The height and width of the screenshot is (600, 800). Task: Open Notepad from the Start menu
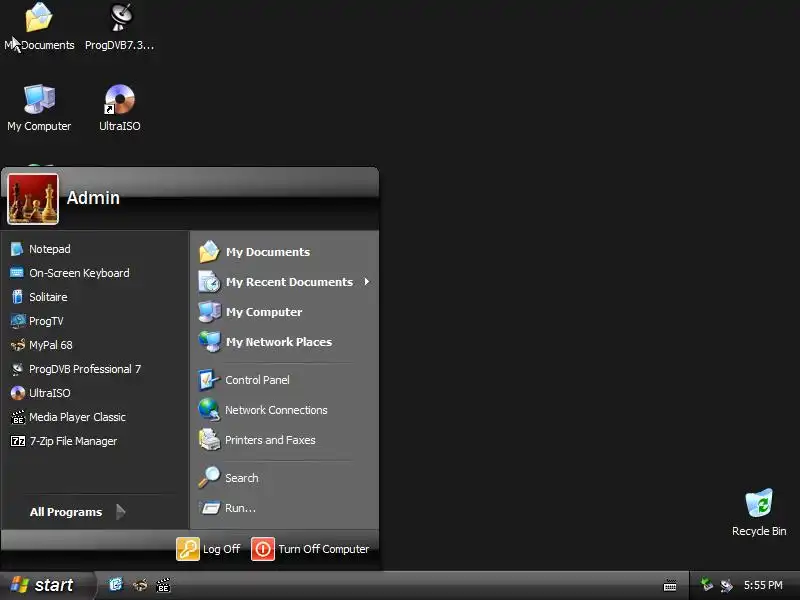[95, 249]
